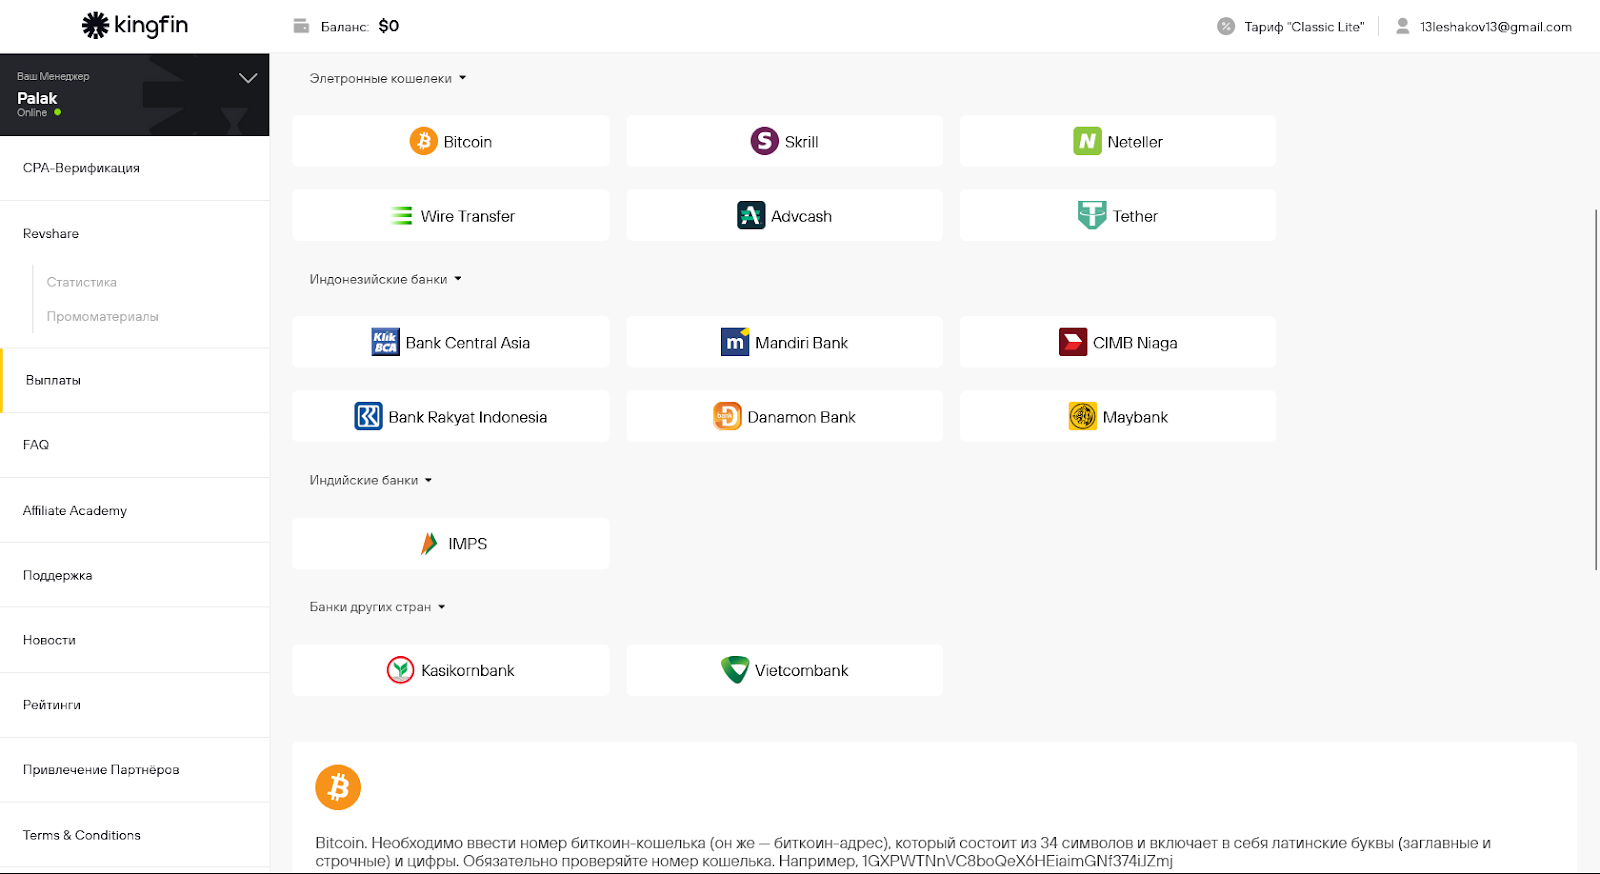Collapse the Индийские банки section
Screen dimensions: 1600x874
click(x=371, y=480)
